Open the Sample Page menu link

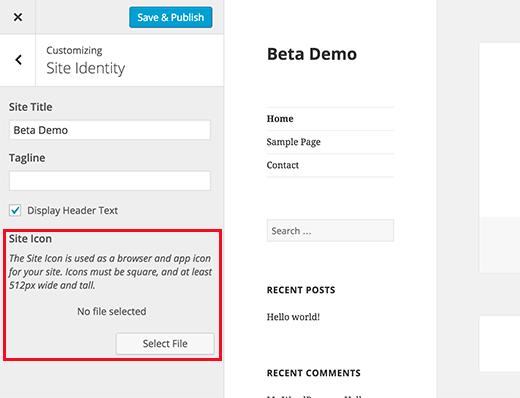(x=293, y=142)
